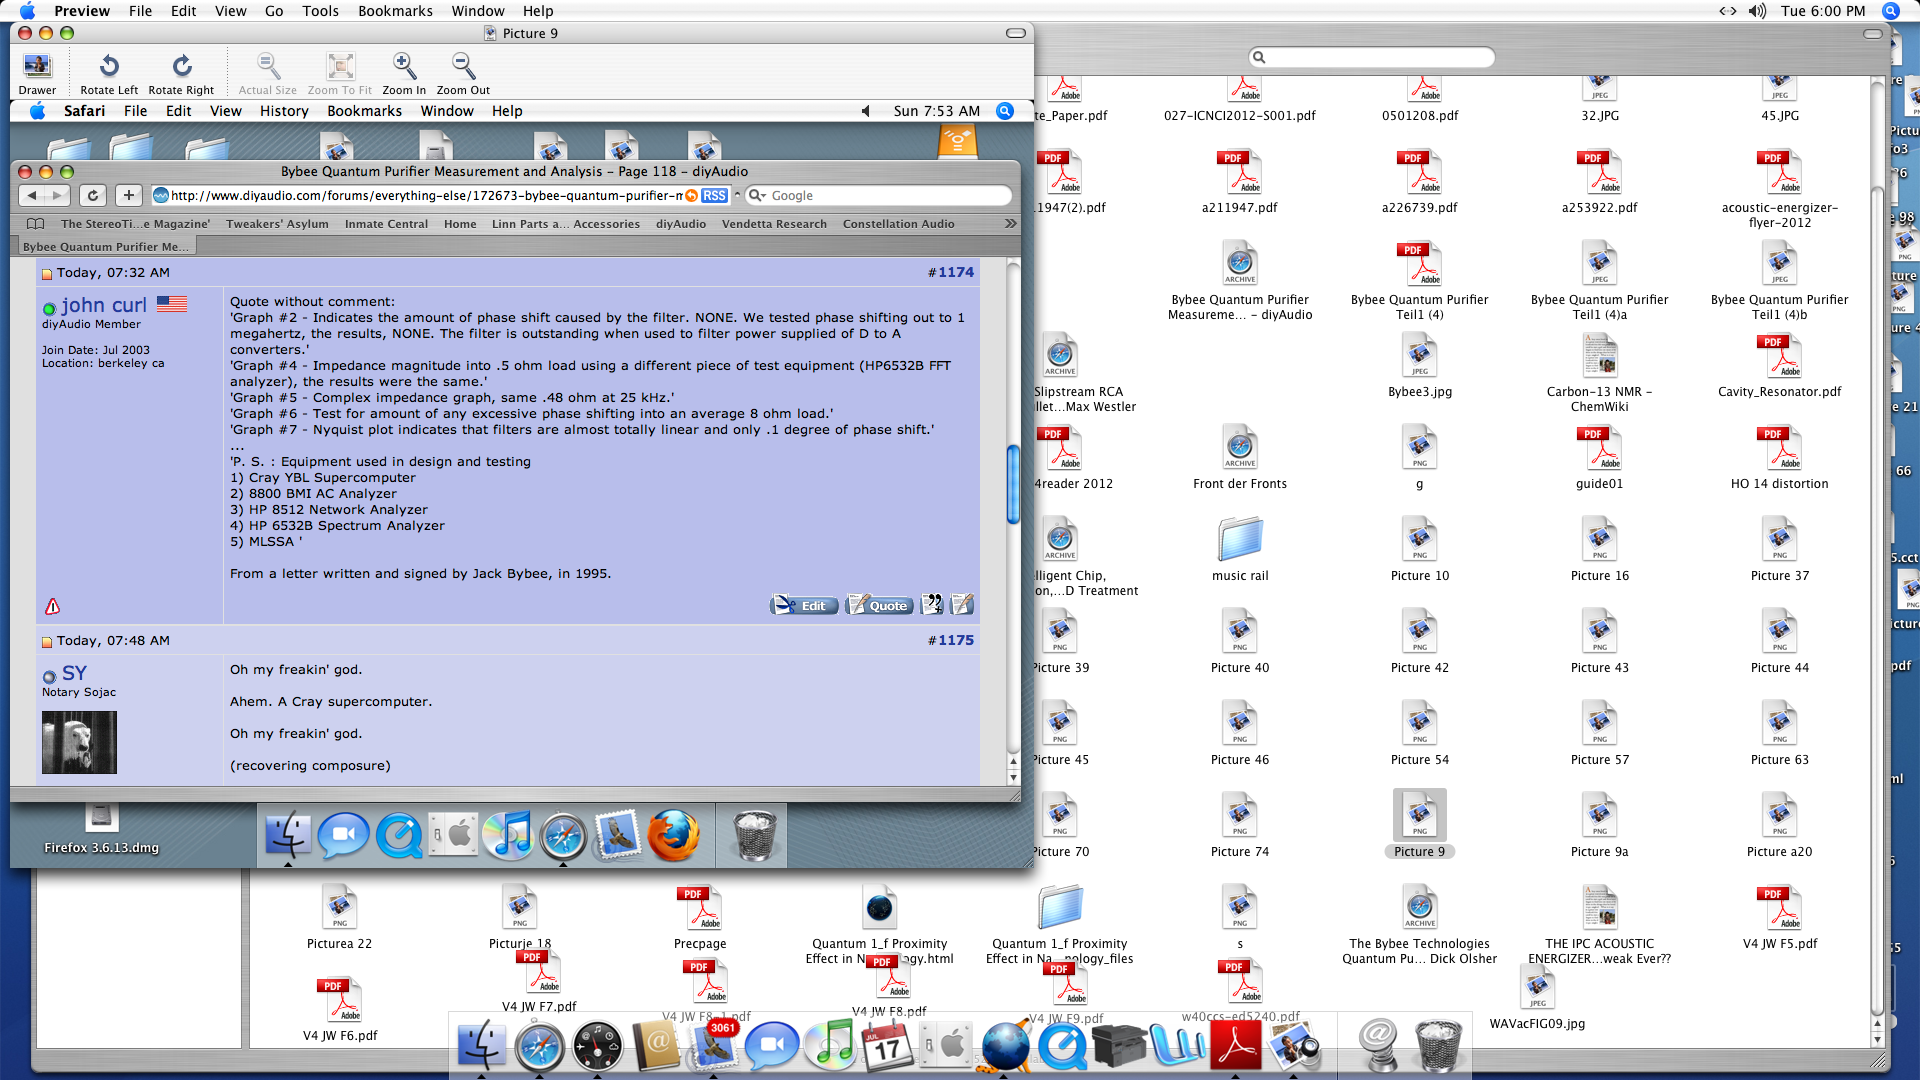1920x1080 pixels.
Task: Open QuickTime Player from the bottom Dock
Action: [1062, 1046]
